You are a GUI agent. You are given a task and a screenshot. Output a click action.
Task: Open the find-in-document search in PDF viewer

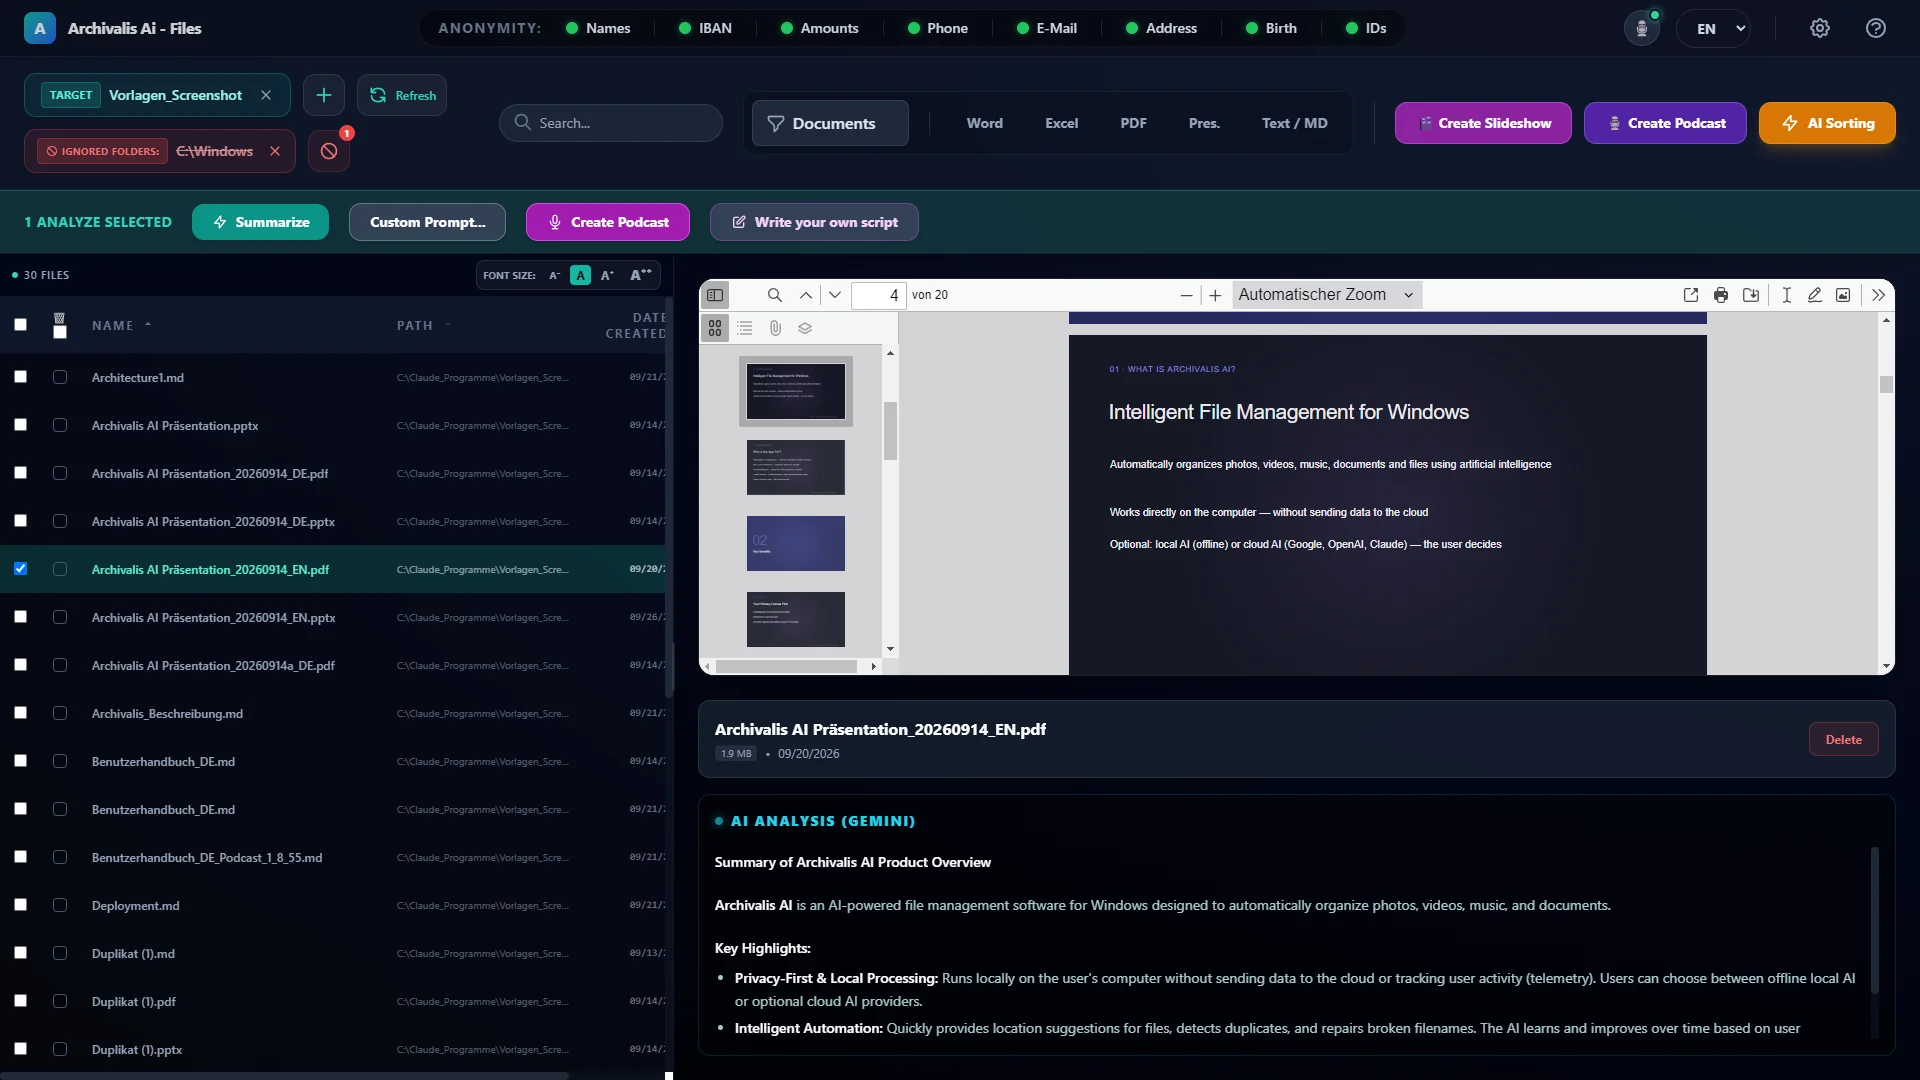point(774,295)
